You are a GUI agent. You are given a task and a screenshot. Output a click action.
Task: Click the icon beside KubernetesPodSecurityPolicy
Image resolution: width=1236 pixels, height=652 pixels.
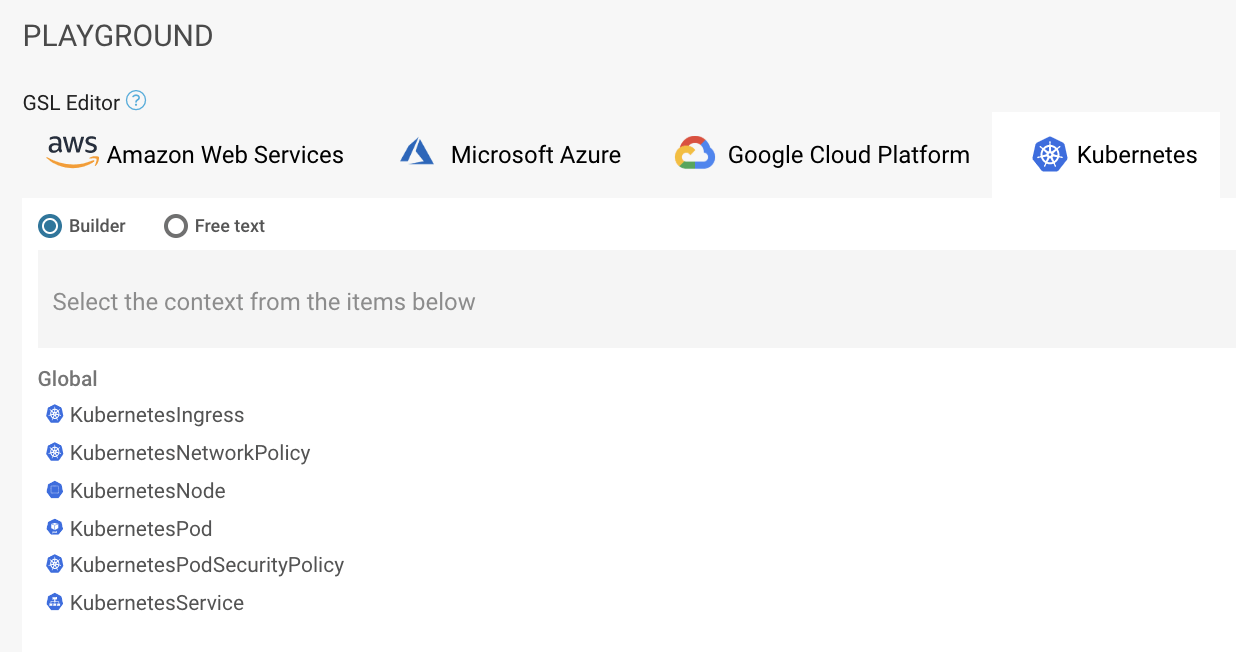tap(55, 565)
